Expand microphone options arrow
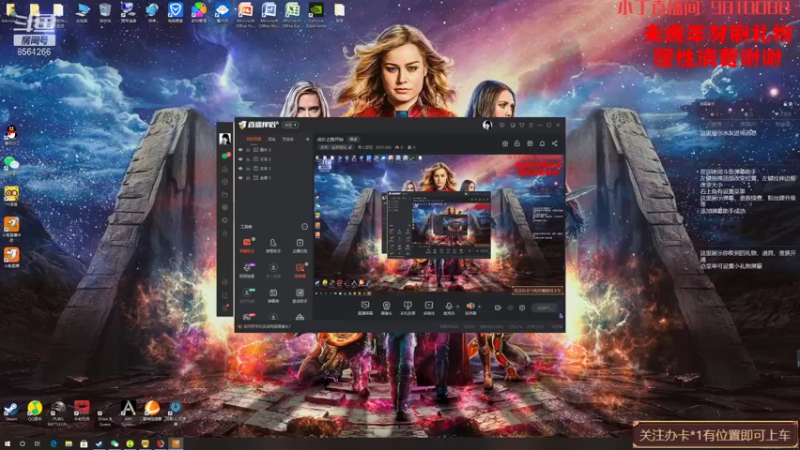The height and width of the screenshot is (450, 800). tap(458, 306)
